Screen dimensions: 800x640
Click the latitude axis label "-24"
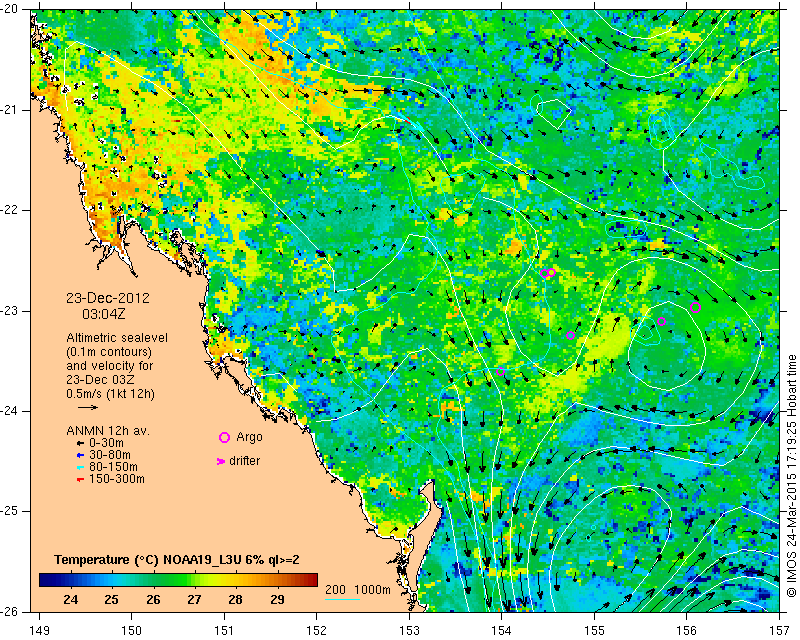click(10, 411)
